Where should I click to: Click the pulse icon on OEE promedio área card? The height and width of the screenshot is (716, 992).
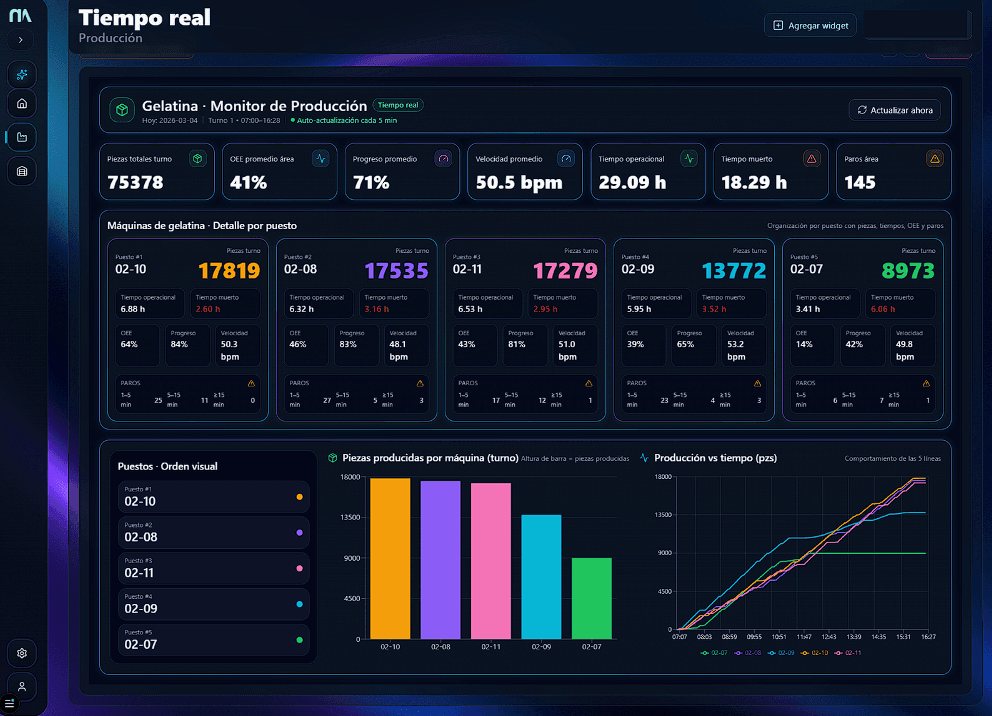coord(323,158)
